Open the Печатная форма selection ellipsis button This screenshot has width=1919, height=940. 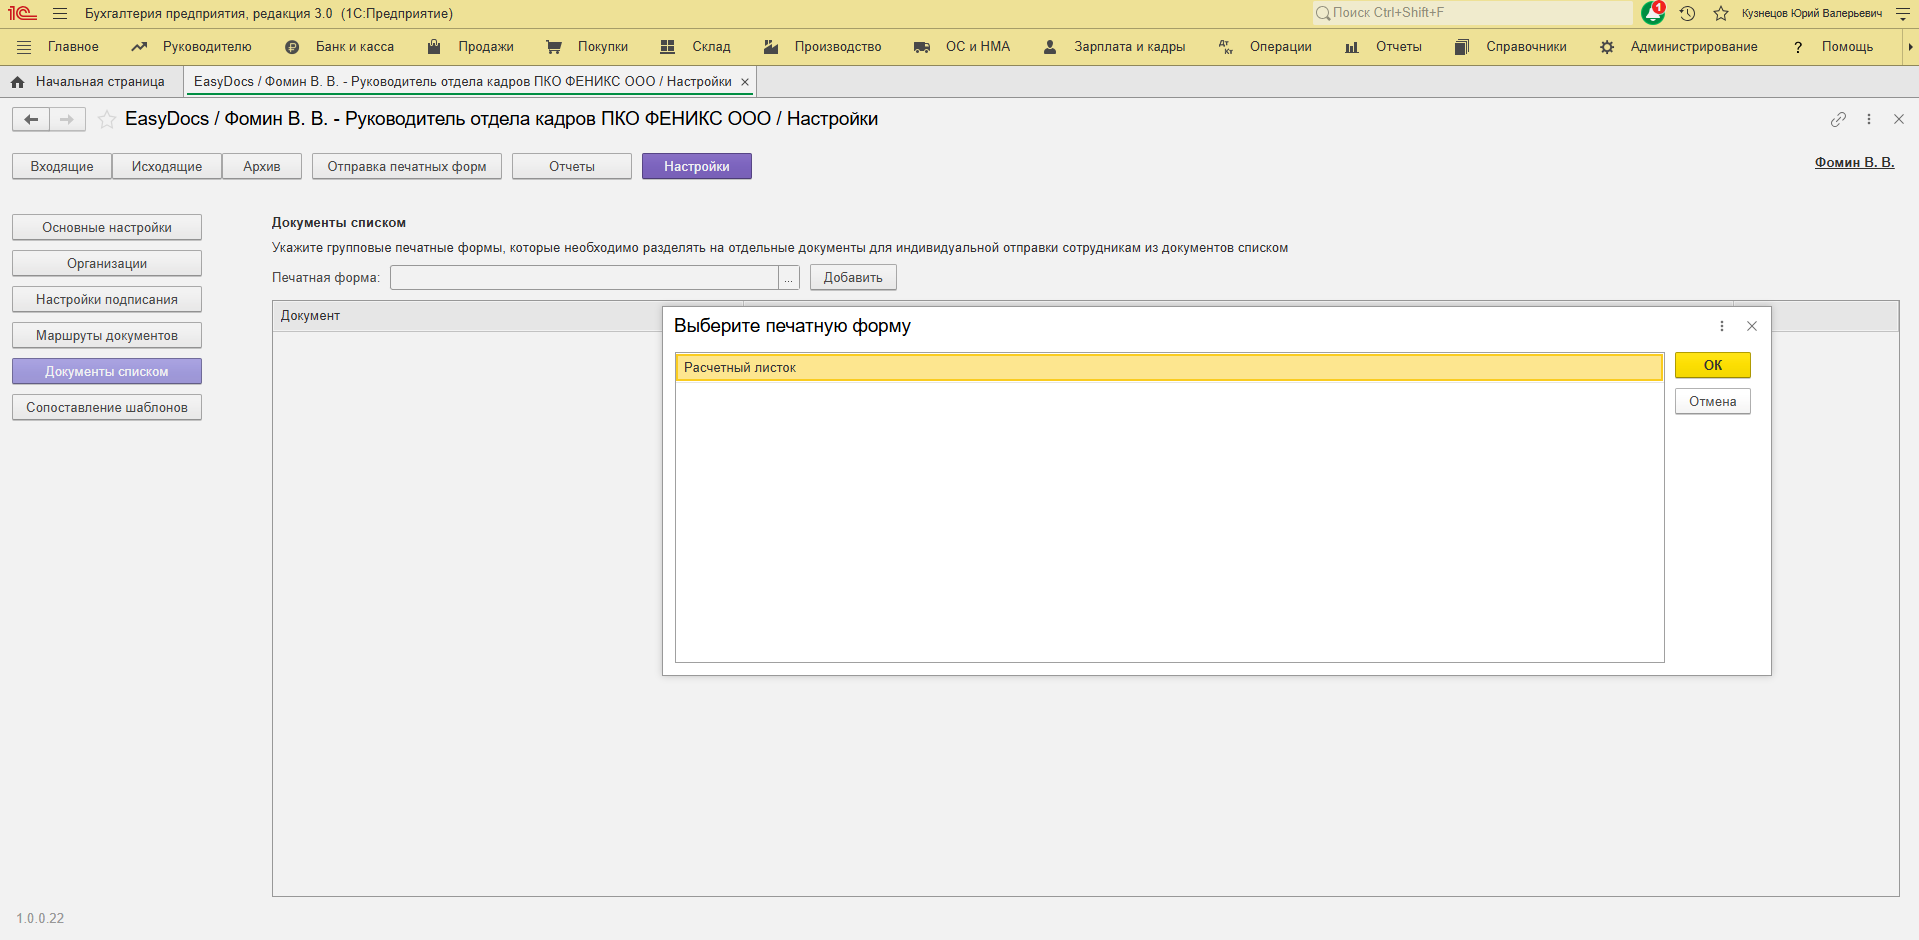click(789, 278)
